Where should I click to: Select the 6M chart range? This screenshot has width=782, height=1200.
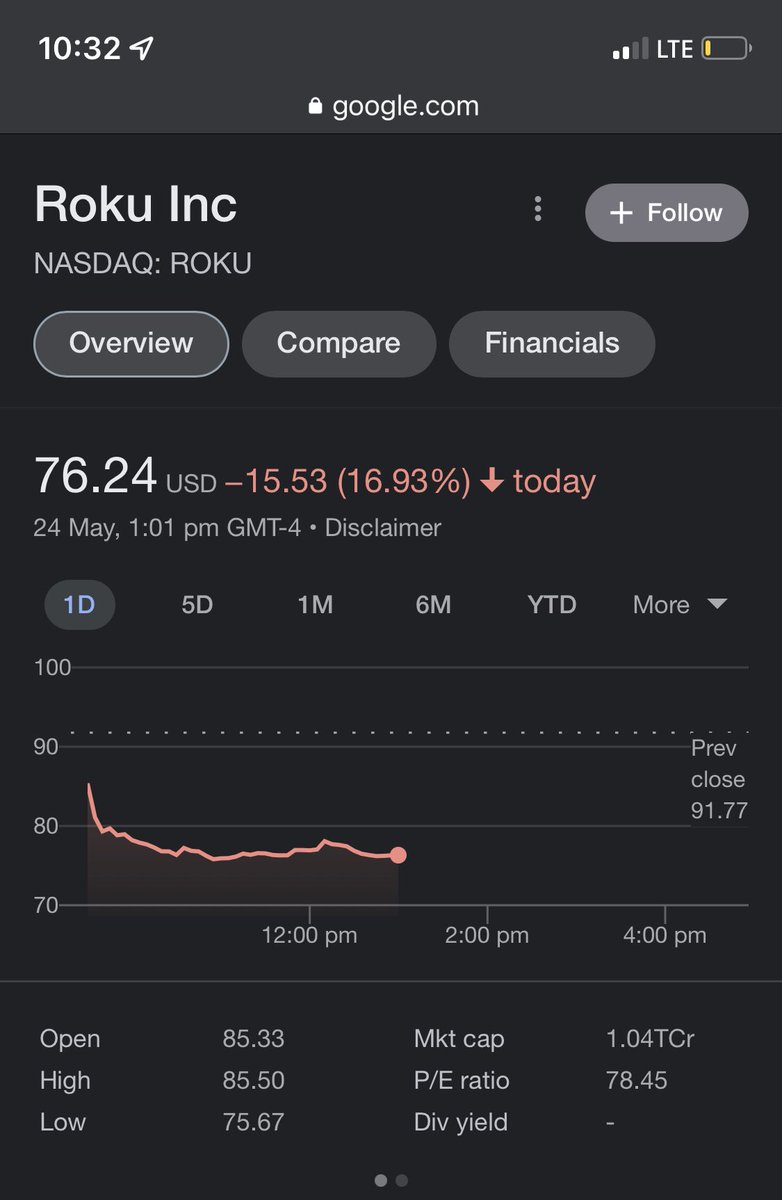433,605
